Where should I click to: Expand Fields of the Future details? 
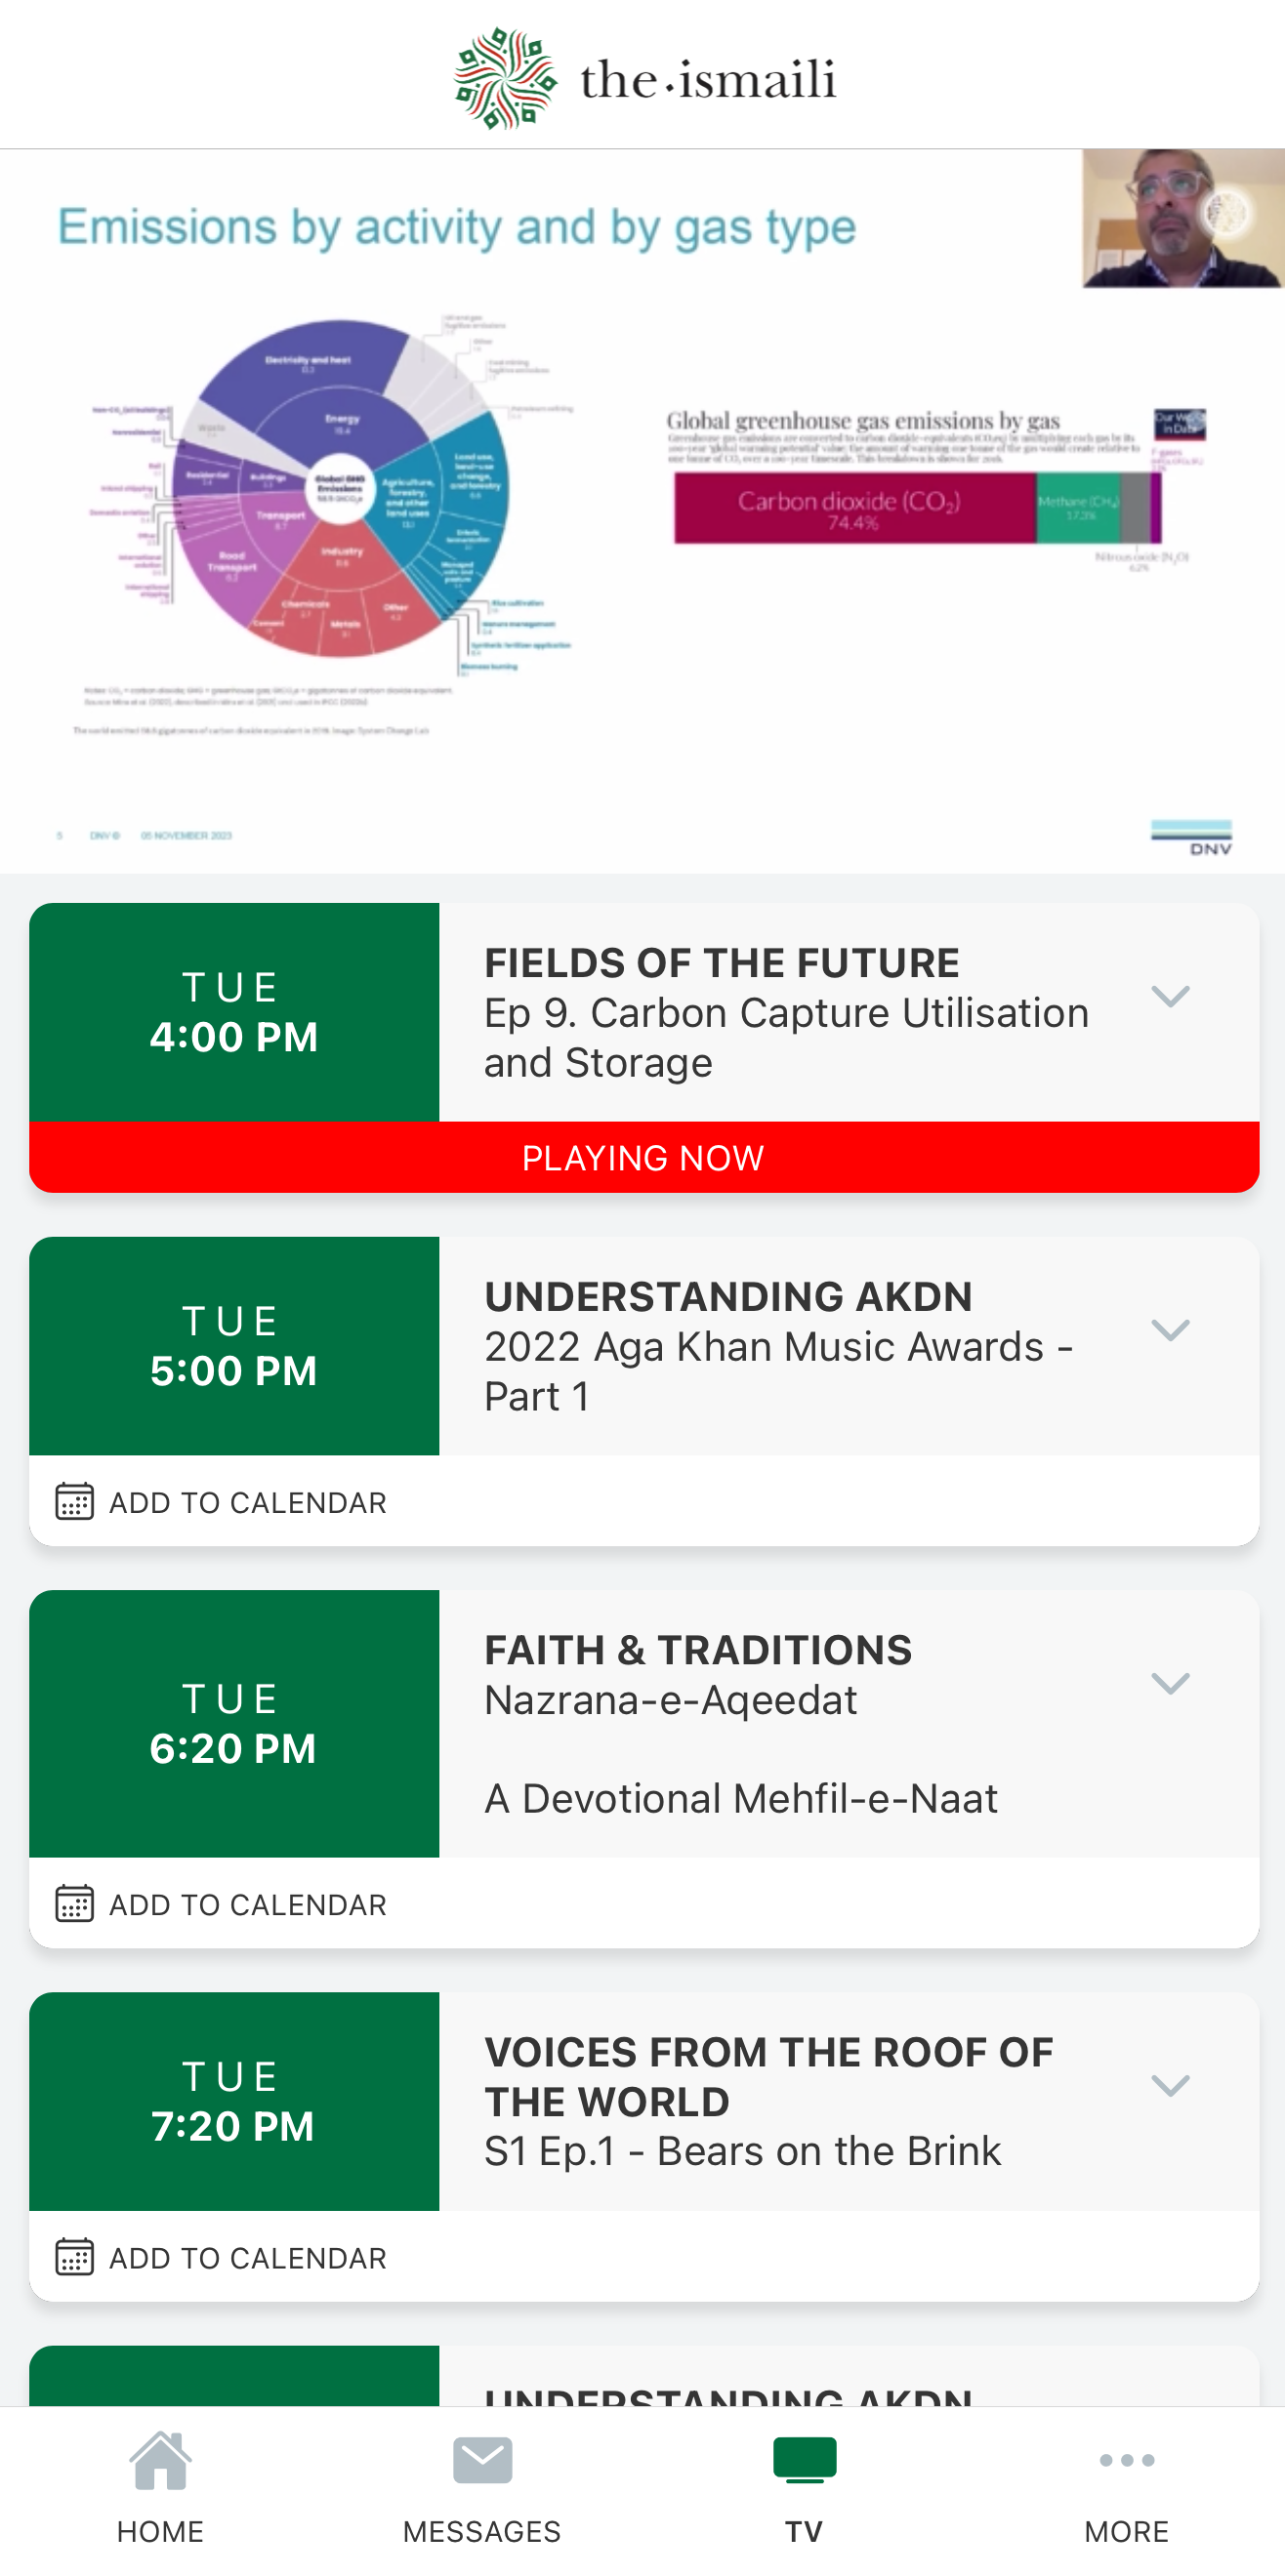click(1170, 996)
